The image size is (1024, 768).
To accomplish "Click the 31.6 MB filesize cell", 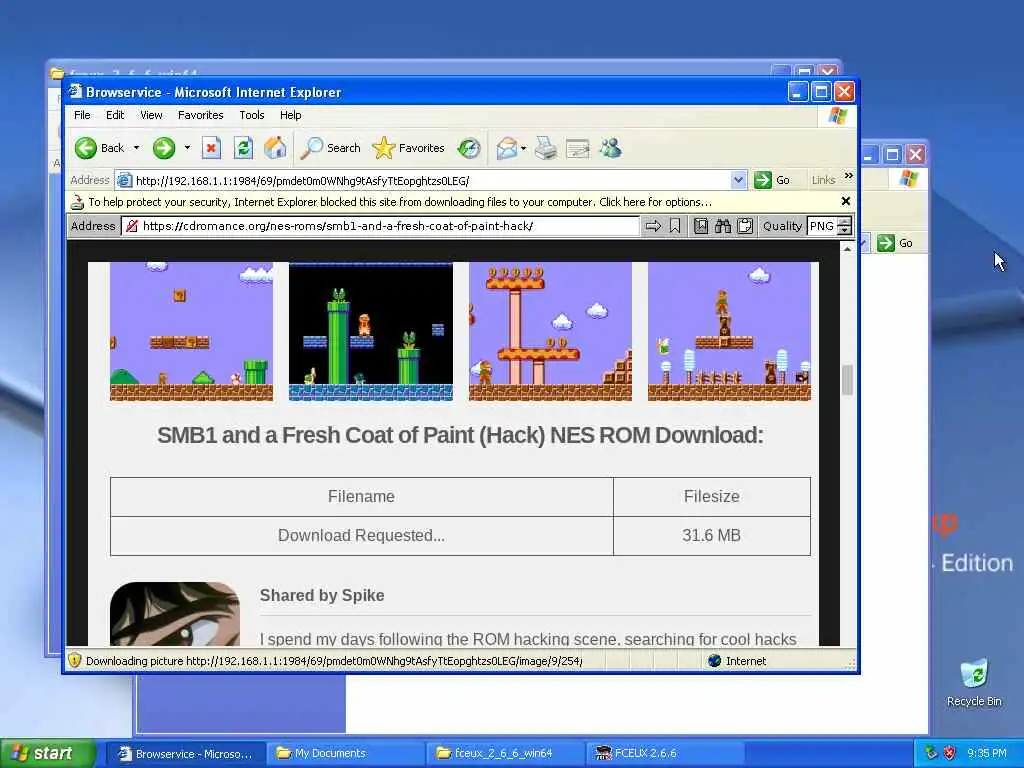I will [x=711, y=536].
